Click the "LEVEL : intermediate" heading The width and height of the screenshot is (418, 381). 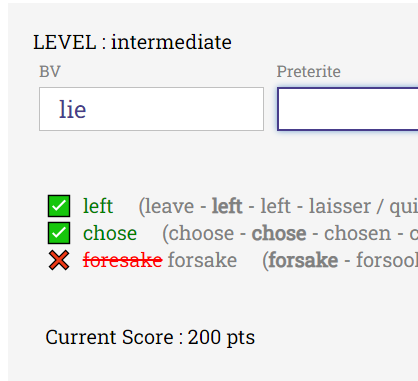[132, 42]
